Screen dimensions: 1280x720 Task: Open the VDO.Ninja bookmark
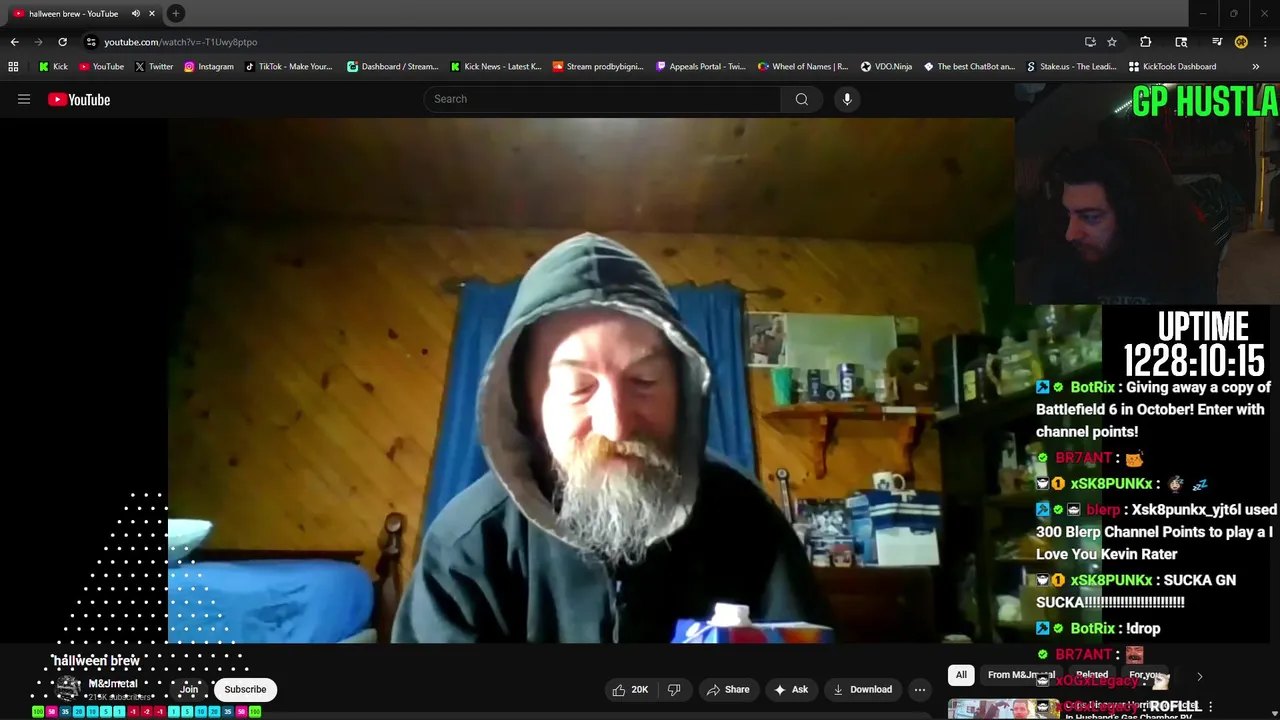tap(886, 67)
